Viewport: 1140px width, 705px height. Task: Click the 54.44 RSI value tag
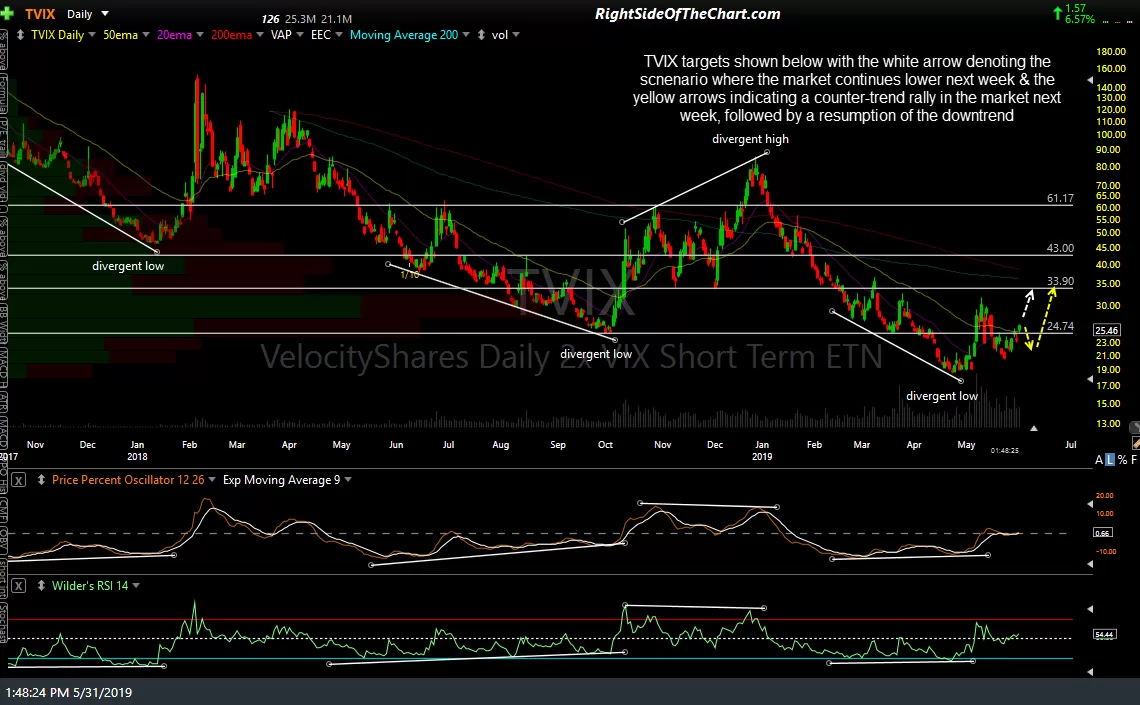(1104, 634)
